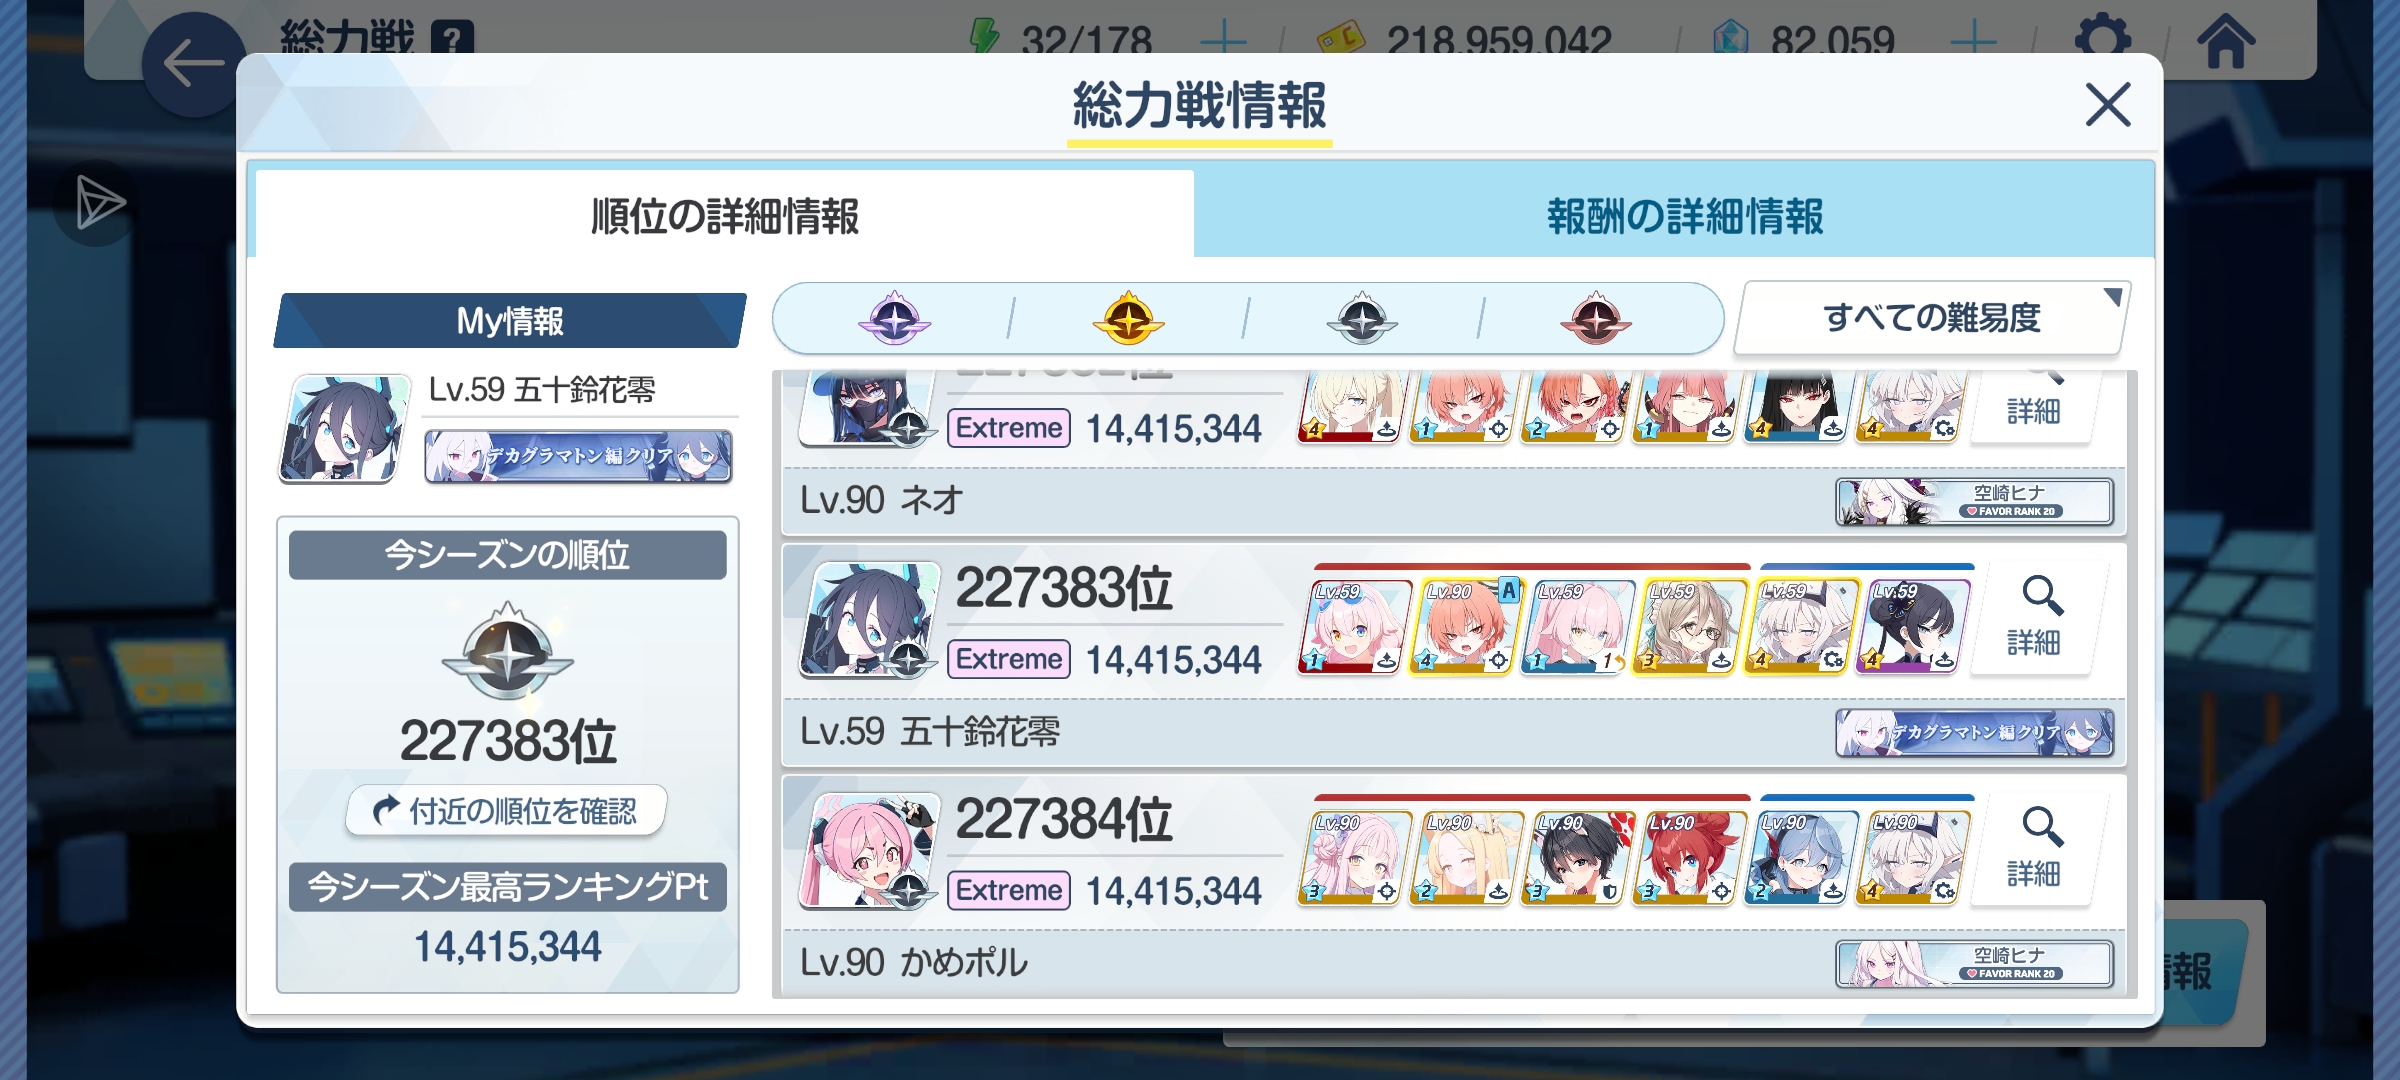Select the silver tier emblem filter
2400x1080 pixels.
click(x=1362, y=319)
